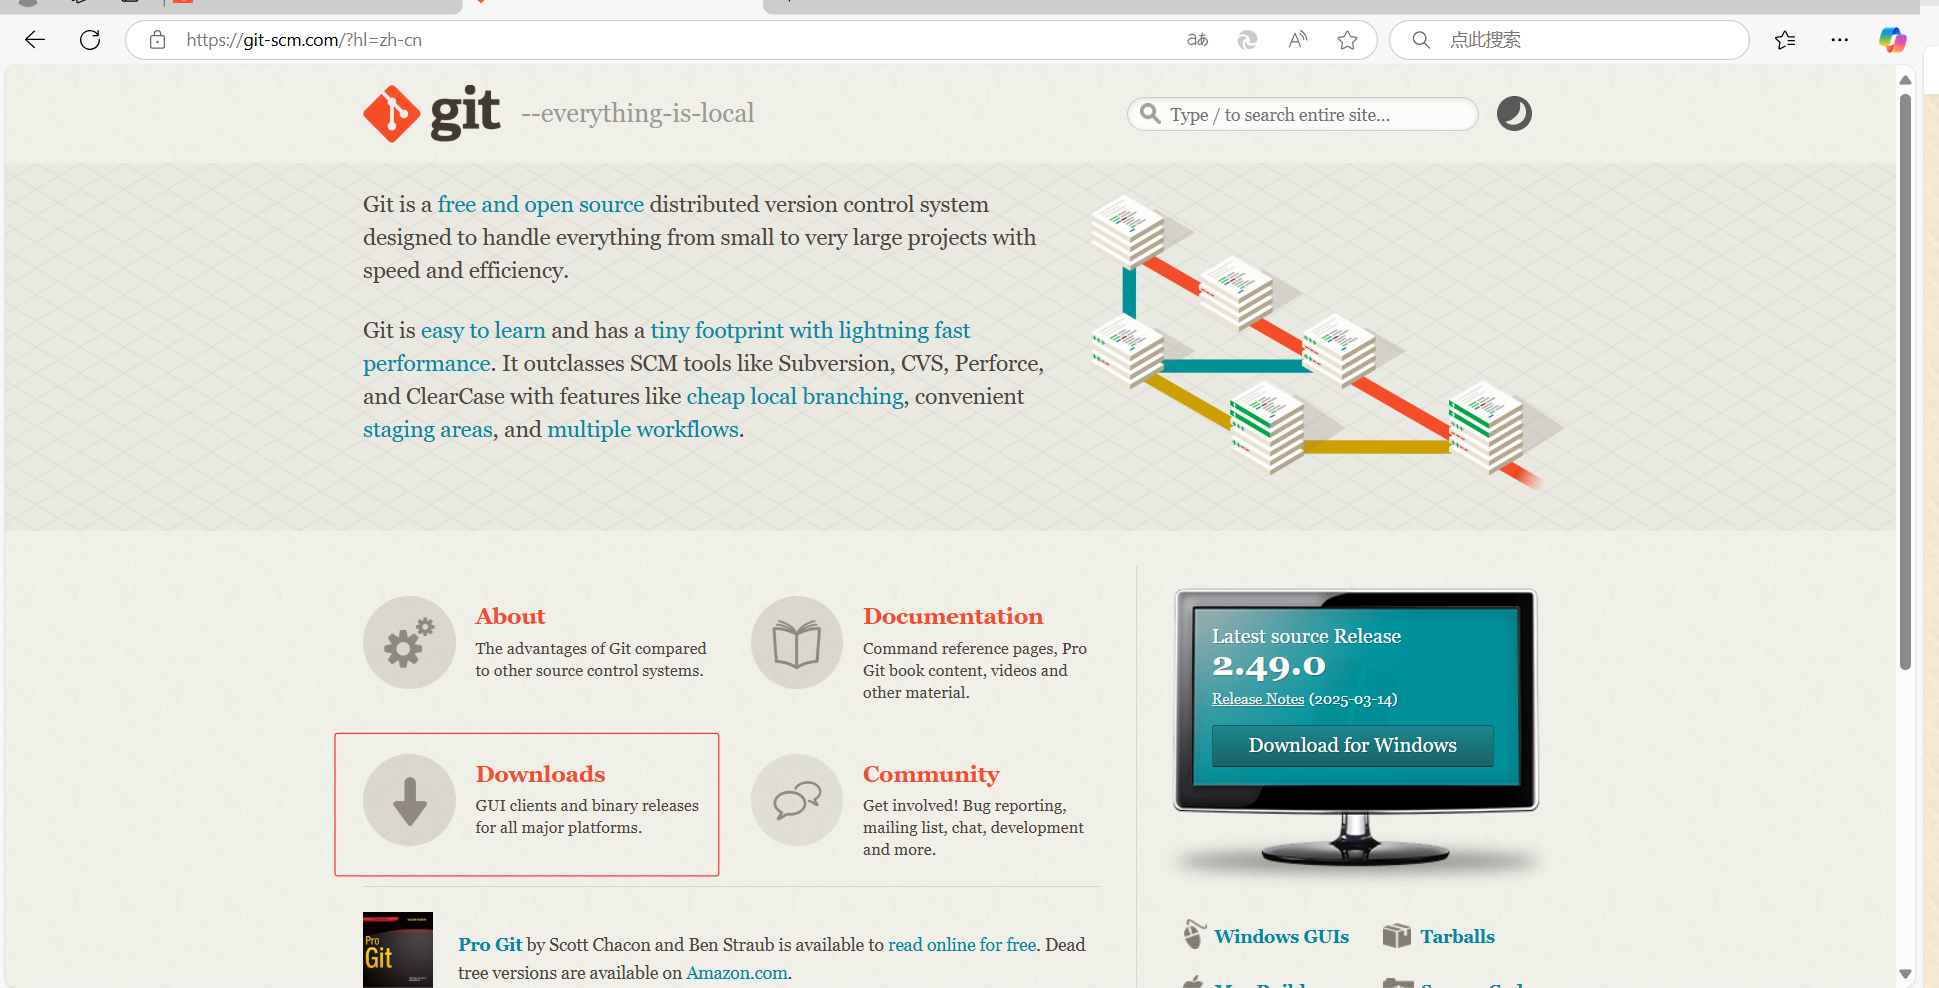Image resolution: width=1939 pixels, height=988 pixels.
Task: Open the Copilot icon in browser toolbar
Action: (x=1892, y=40)
